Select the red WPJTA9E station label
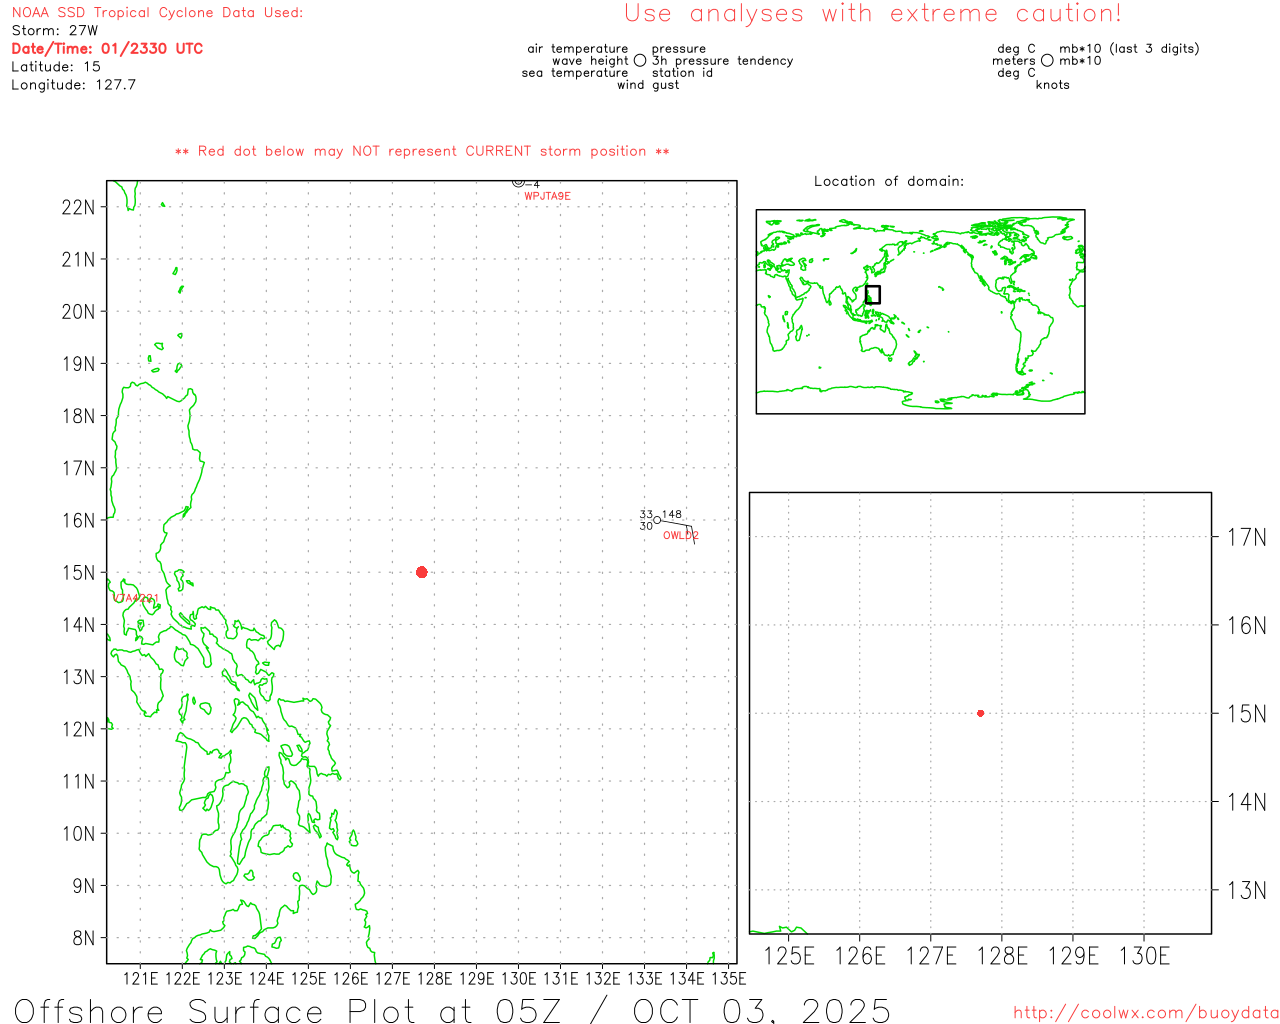Screen dimensions: 1280x1024 tap(547, 196)
